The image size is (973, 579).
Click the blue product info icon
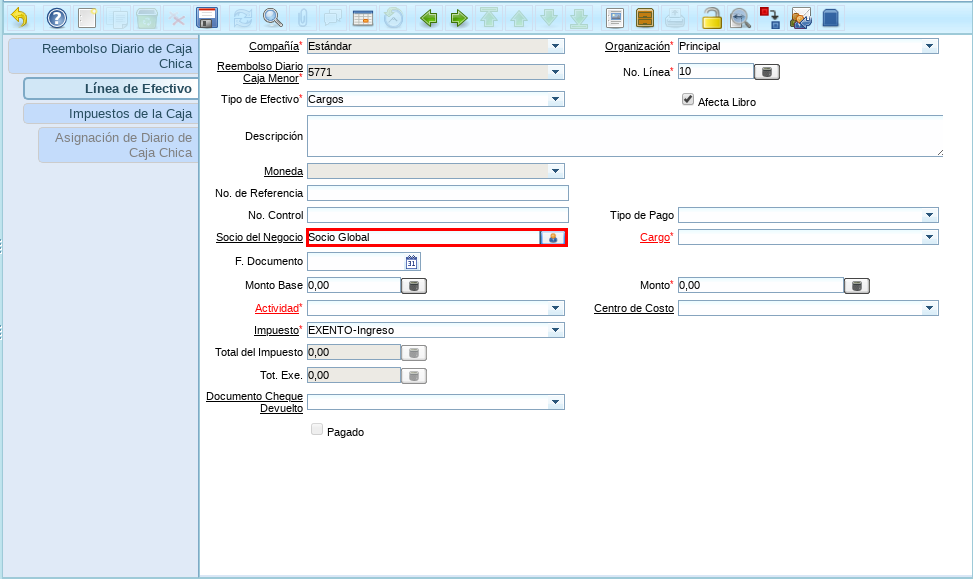[830, 18]
